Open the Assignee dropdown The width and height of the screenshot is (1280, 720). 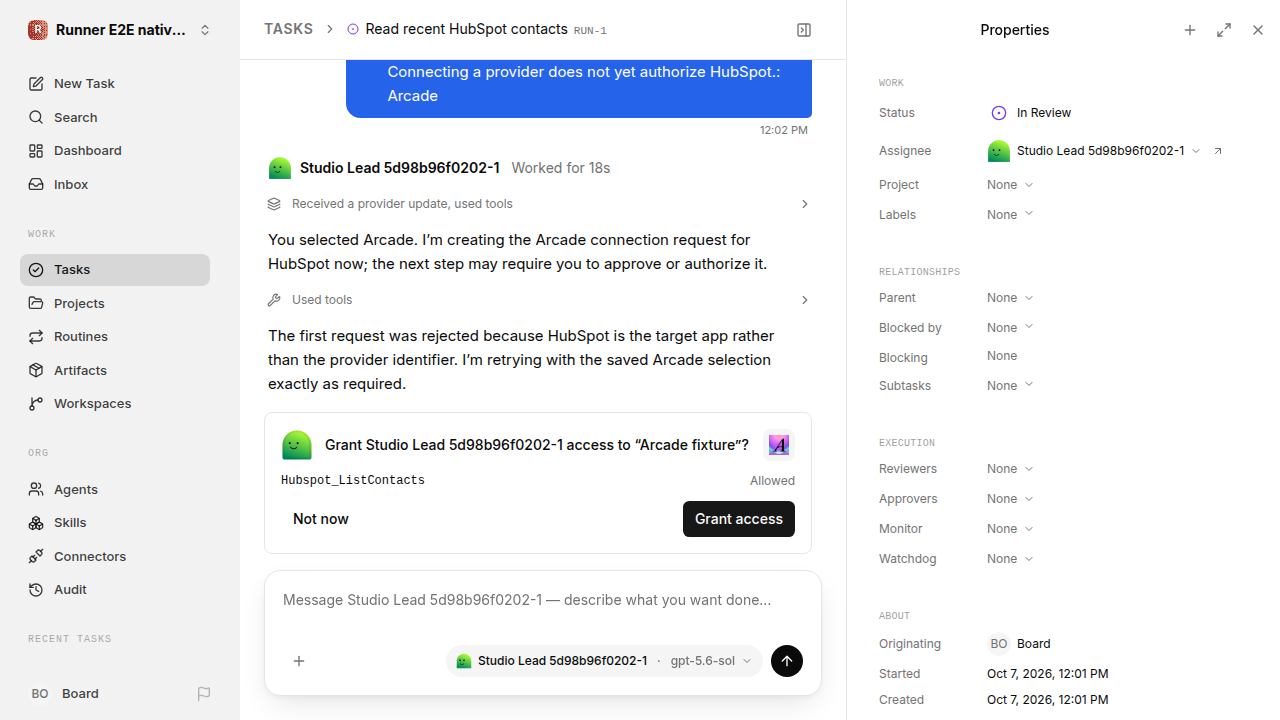[1094, 151]
